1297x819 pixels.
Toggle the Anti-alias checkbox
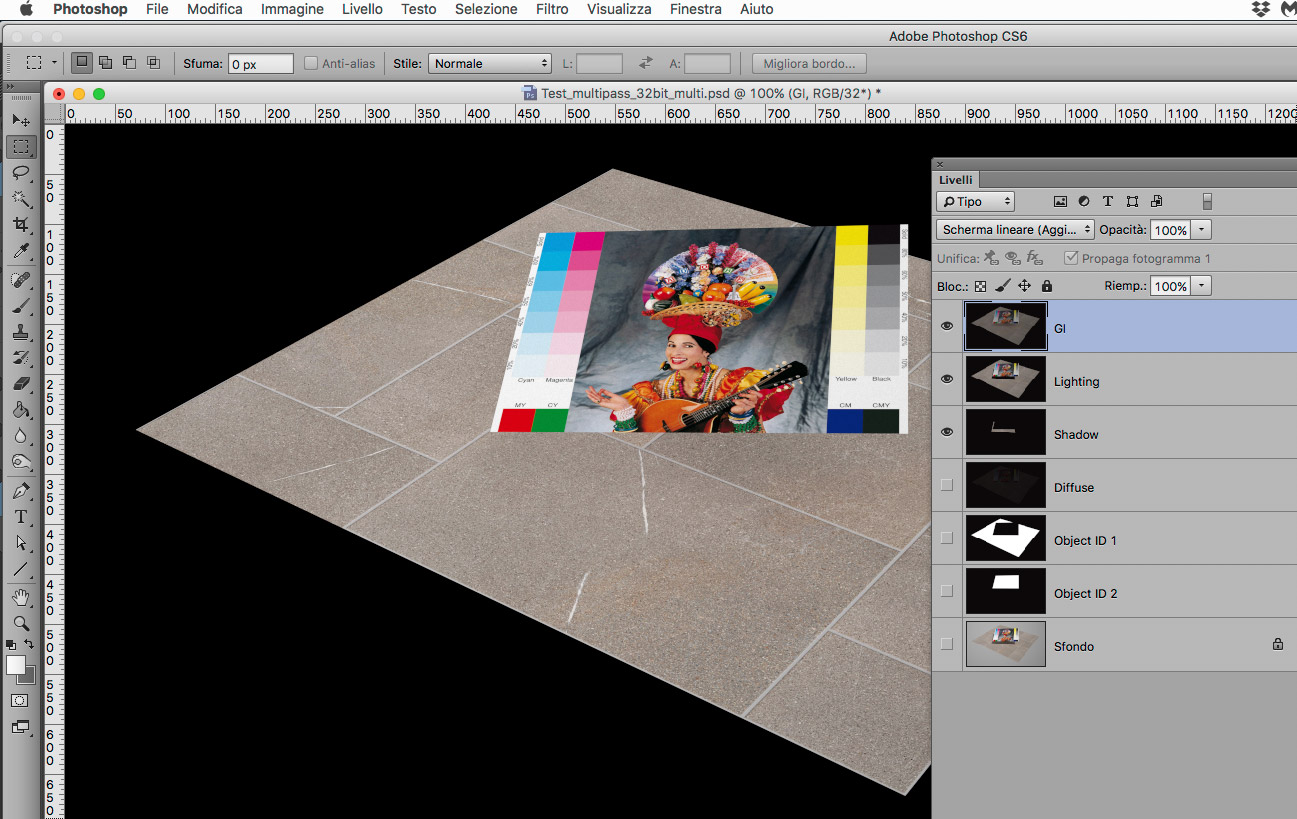[x=311, y=63]
